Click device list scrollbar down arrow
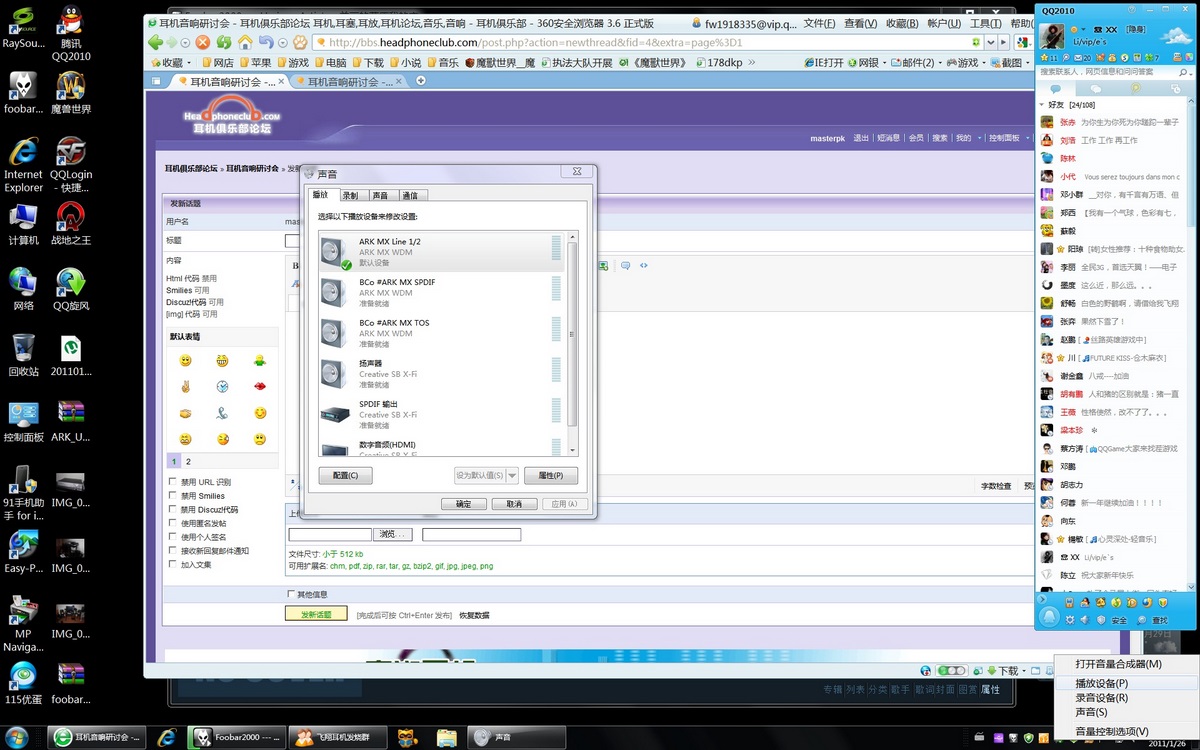 click(572, 450)
